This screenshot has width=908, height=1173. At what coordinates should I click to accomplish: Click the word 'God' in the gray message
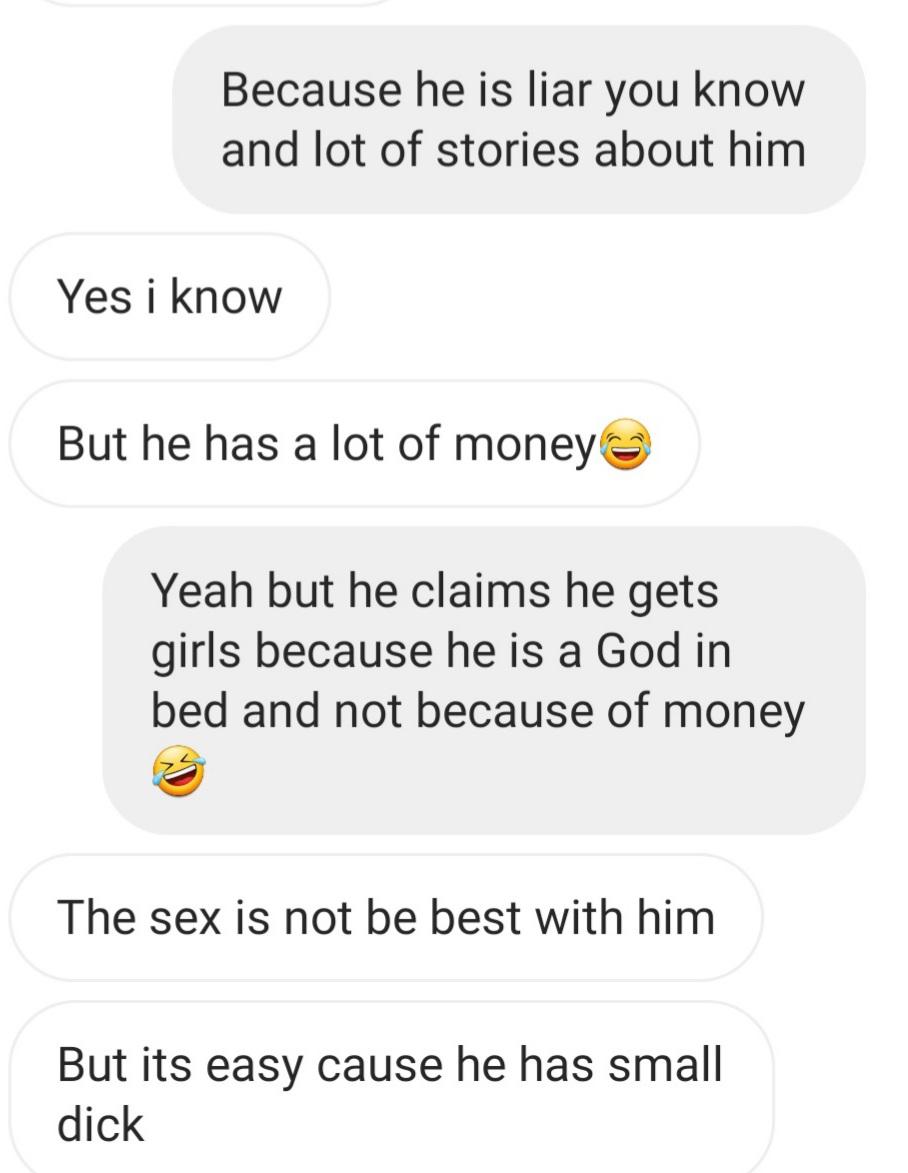click(639, 650)
